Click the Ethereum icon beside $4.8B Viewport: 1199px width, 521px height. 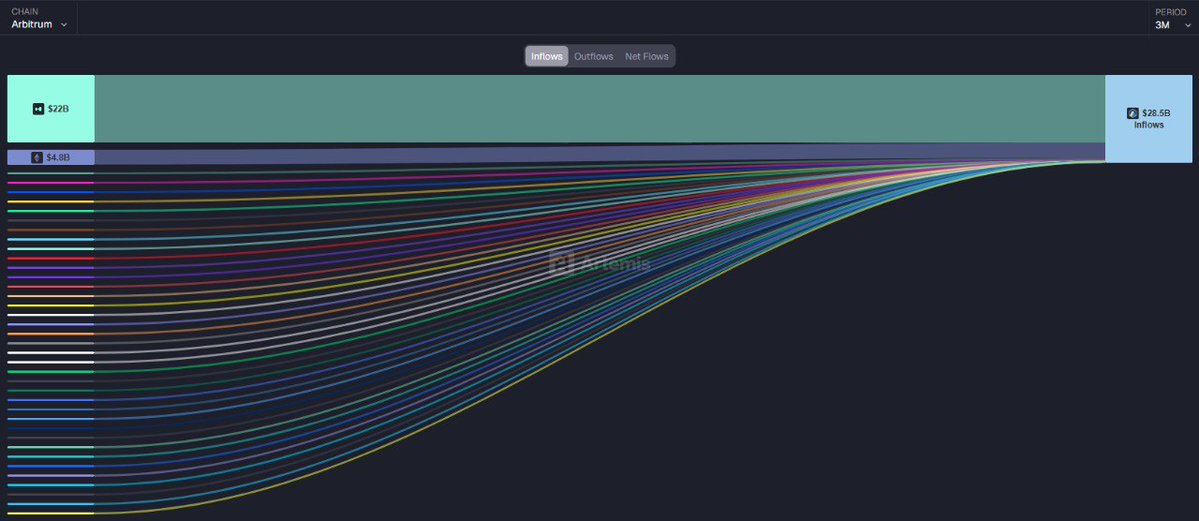click(37, 157)
